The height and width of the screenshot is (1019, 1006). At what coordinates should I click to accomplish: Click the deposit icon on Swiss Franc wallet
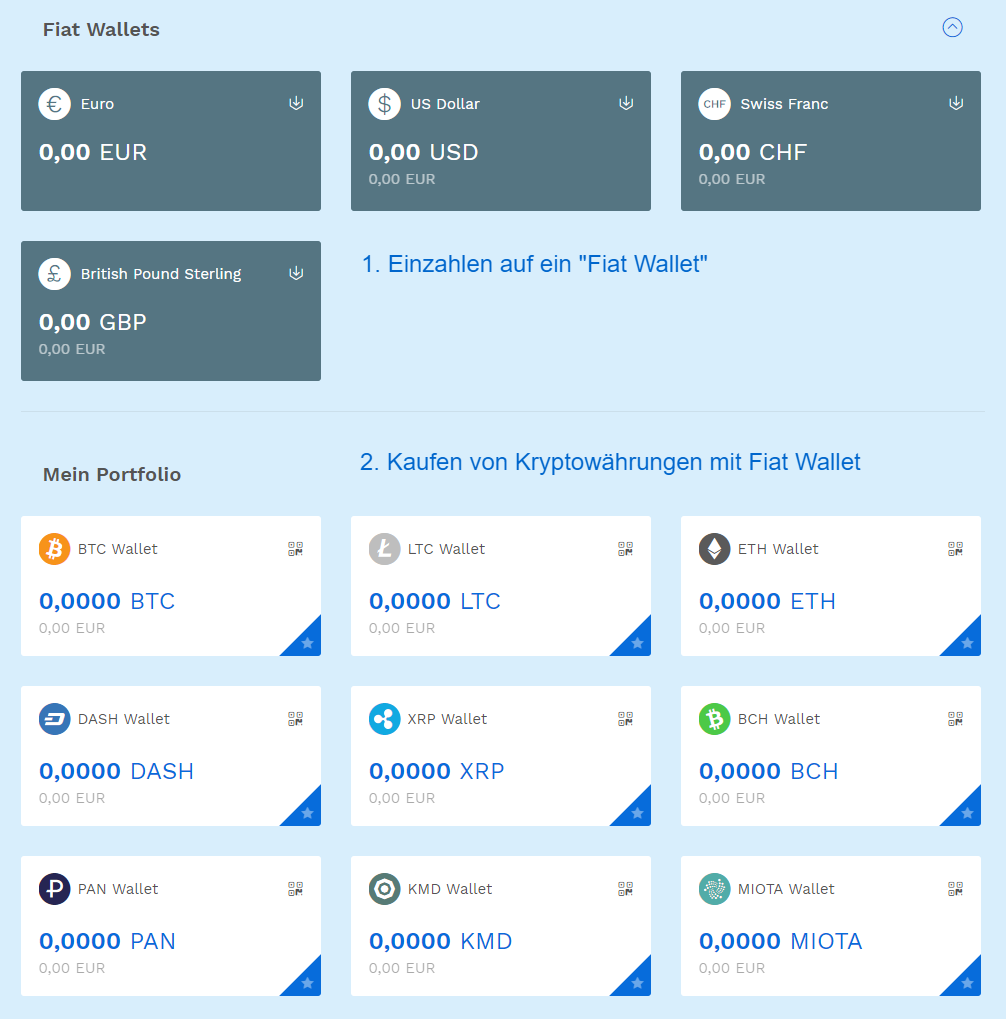point(956,103)
